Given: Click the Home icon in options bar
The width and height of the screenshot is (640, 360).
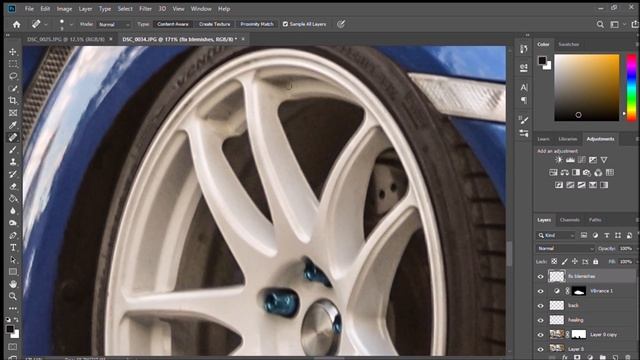Looking at the screenshot, I should pos(16,24).
